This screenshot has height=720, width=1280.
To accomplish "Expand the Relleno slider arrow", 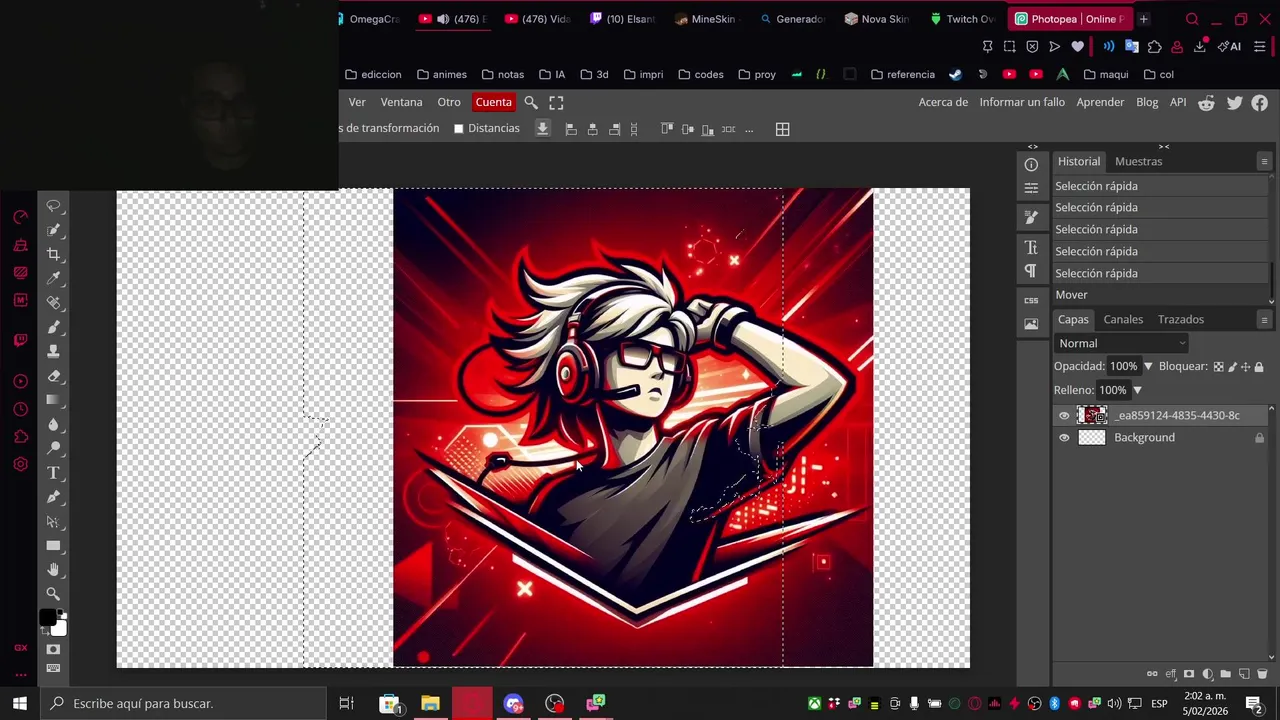I will (x=1137, y=390).
